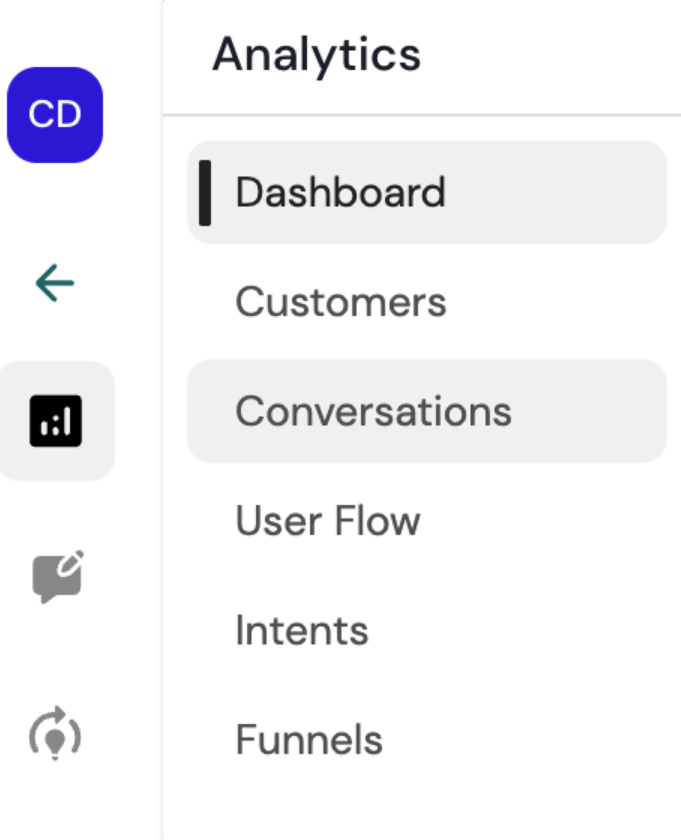Click the Intents link in sidebar

point(301,631)
